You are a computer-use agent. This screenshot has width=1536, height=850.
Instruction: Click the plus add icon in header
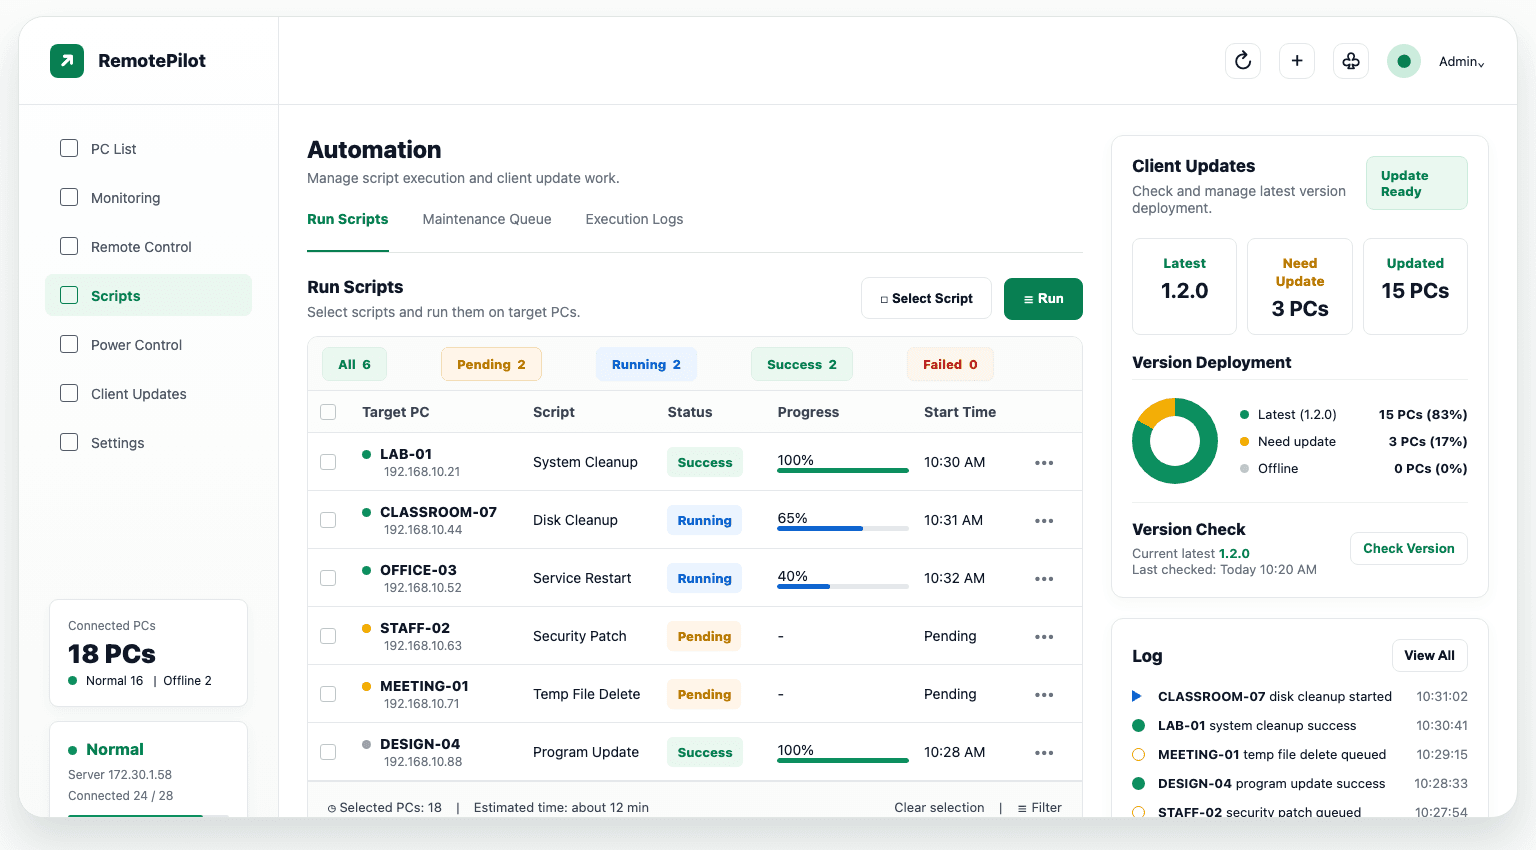pos(1297,61)
